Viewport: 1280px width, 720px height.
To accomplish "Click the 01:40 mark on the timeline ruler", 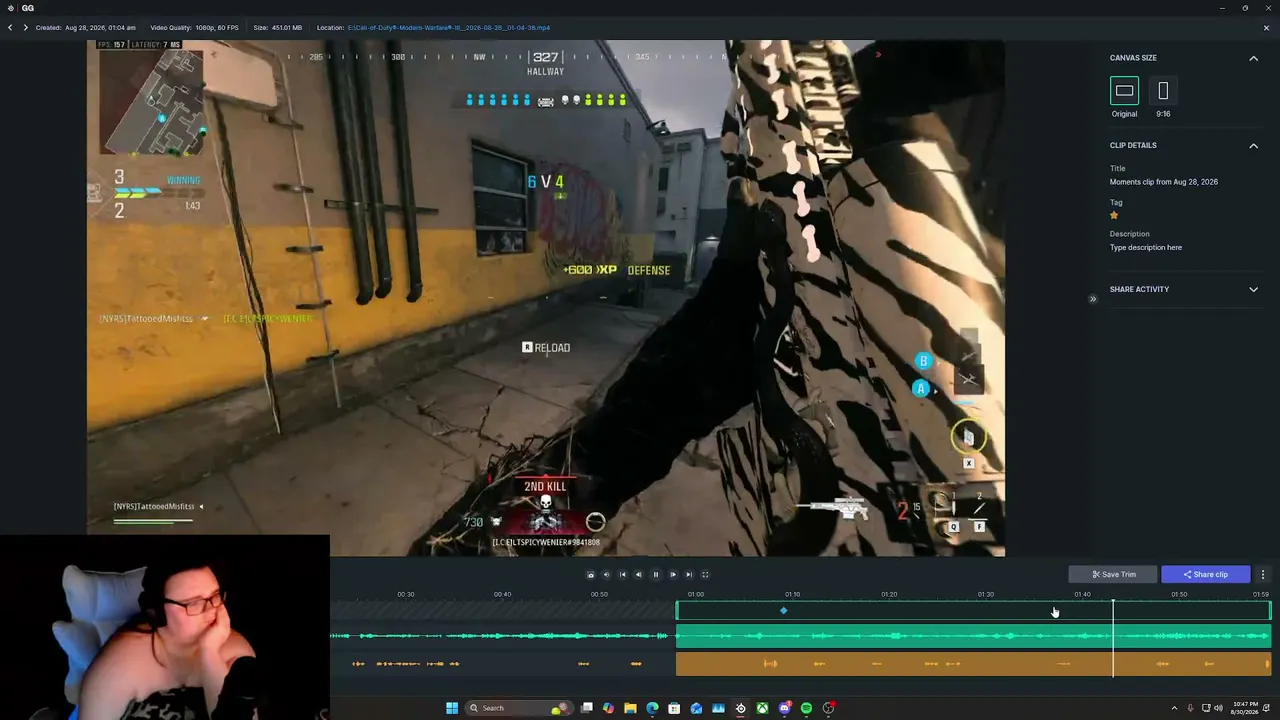I will (1082, 594).
